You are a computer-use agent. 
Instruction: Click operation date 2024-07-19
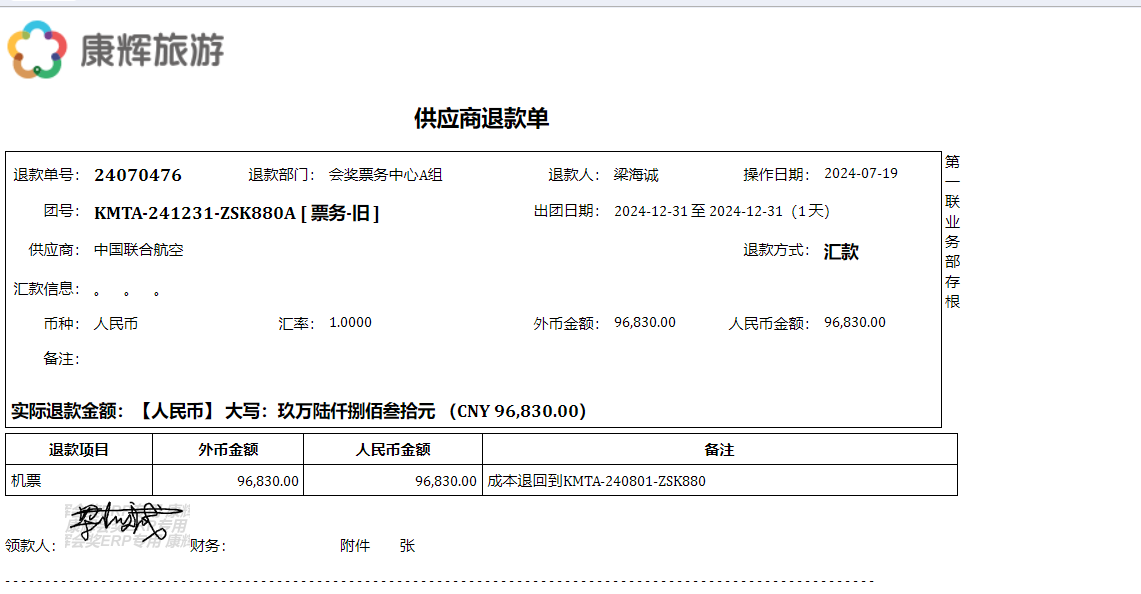coord(860,174)
